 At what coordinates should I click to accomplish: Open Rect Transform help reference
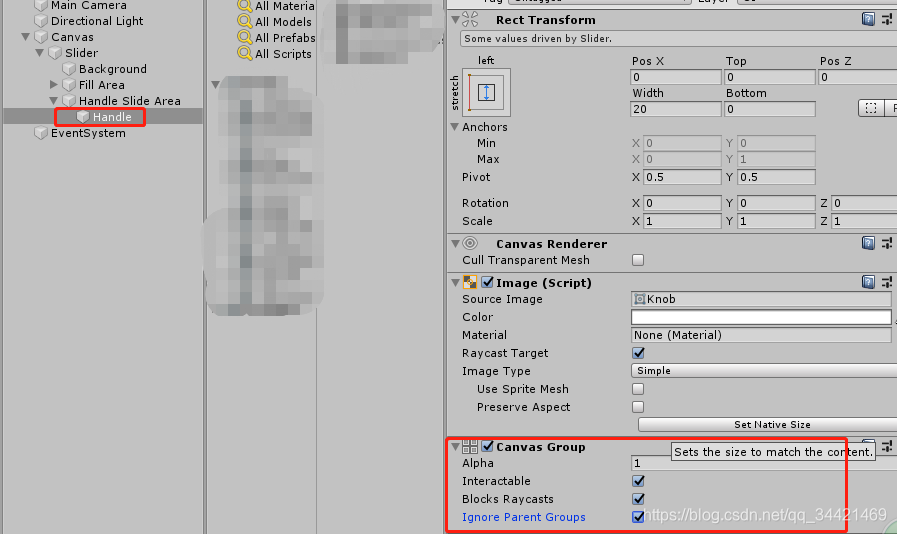pos(868,19)
